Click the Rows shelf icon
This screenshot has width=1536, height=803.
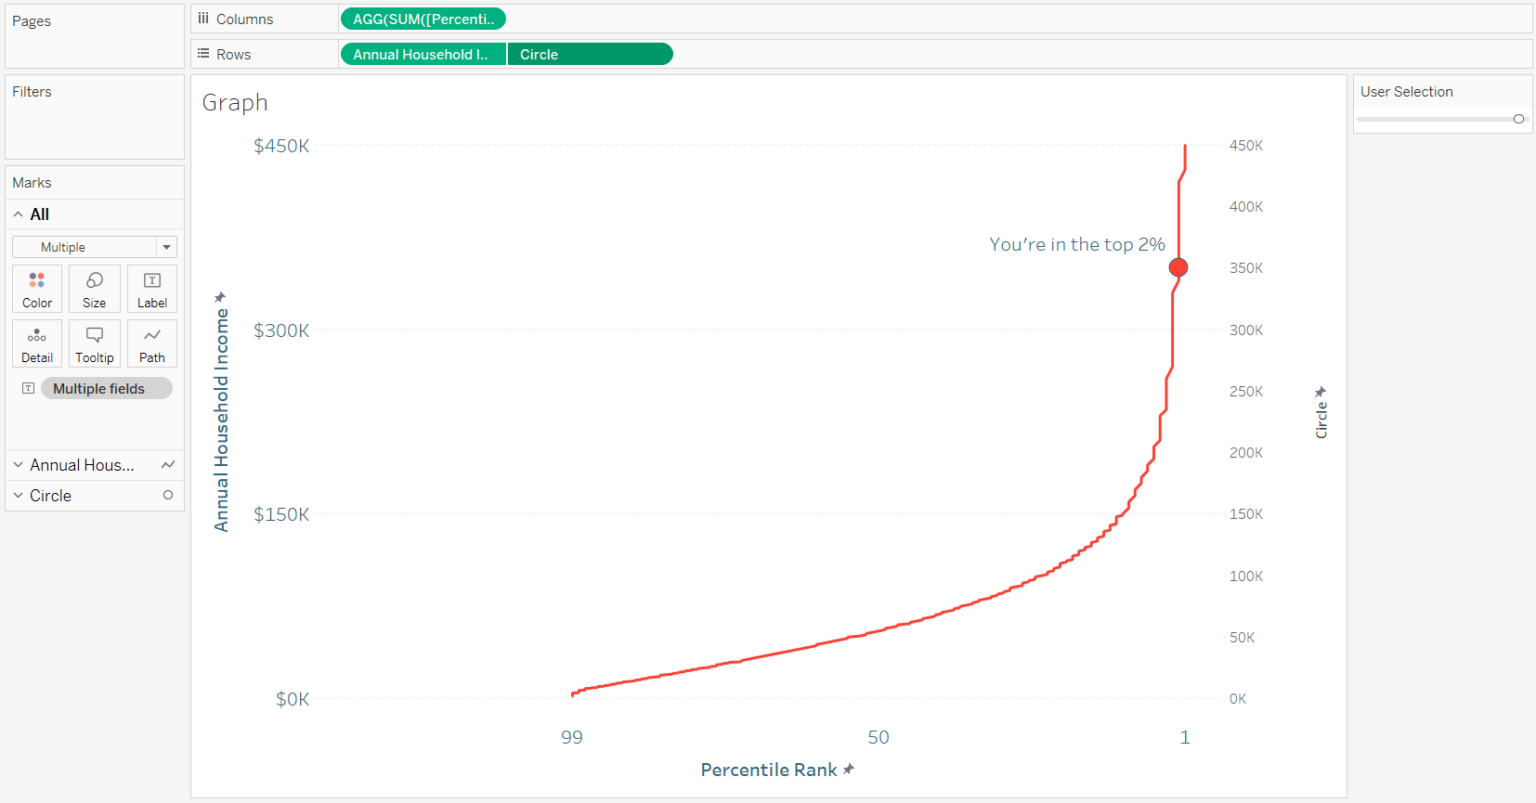click(203, 53)
